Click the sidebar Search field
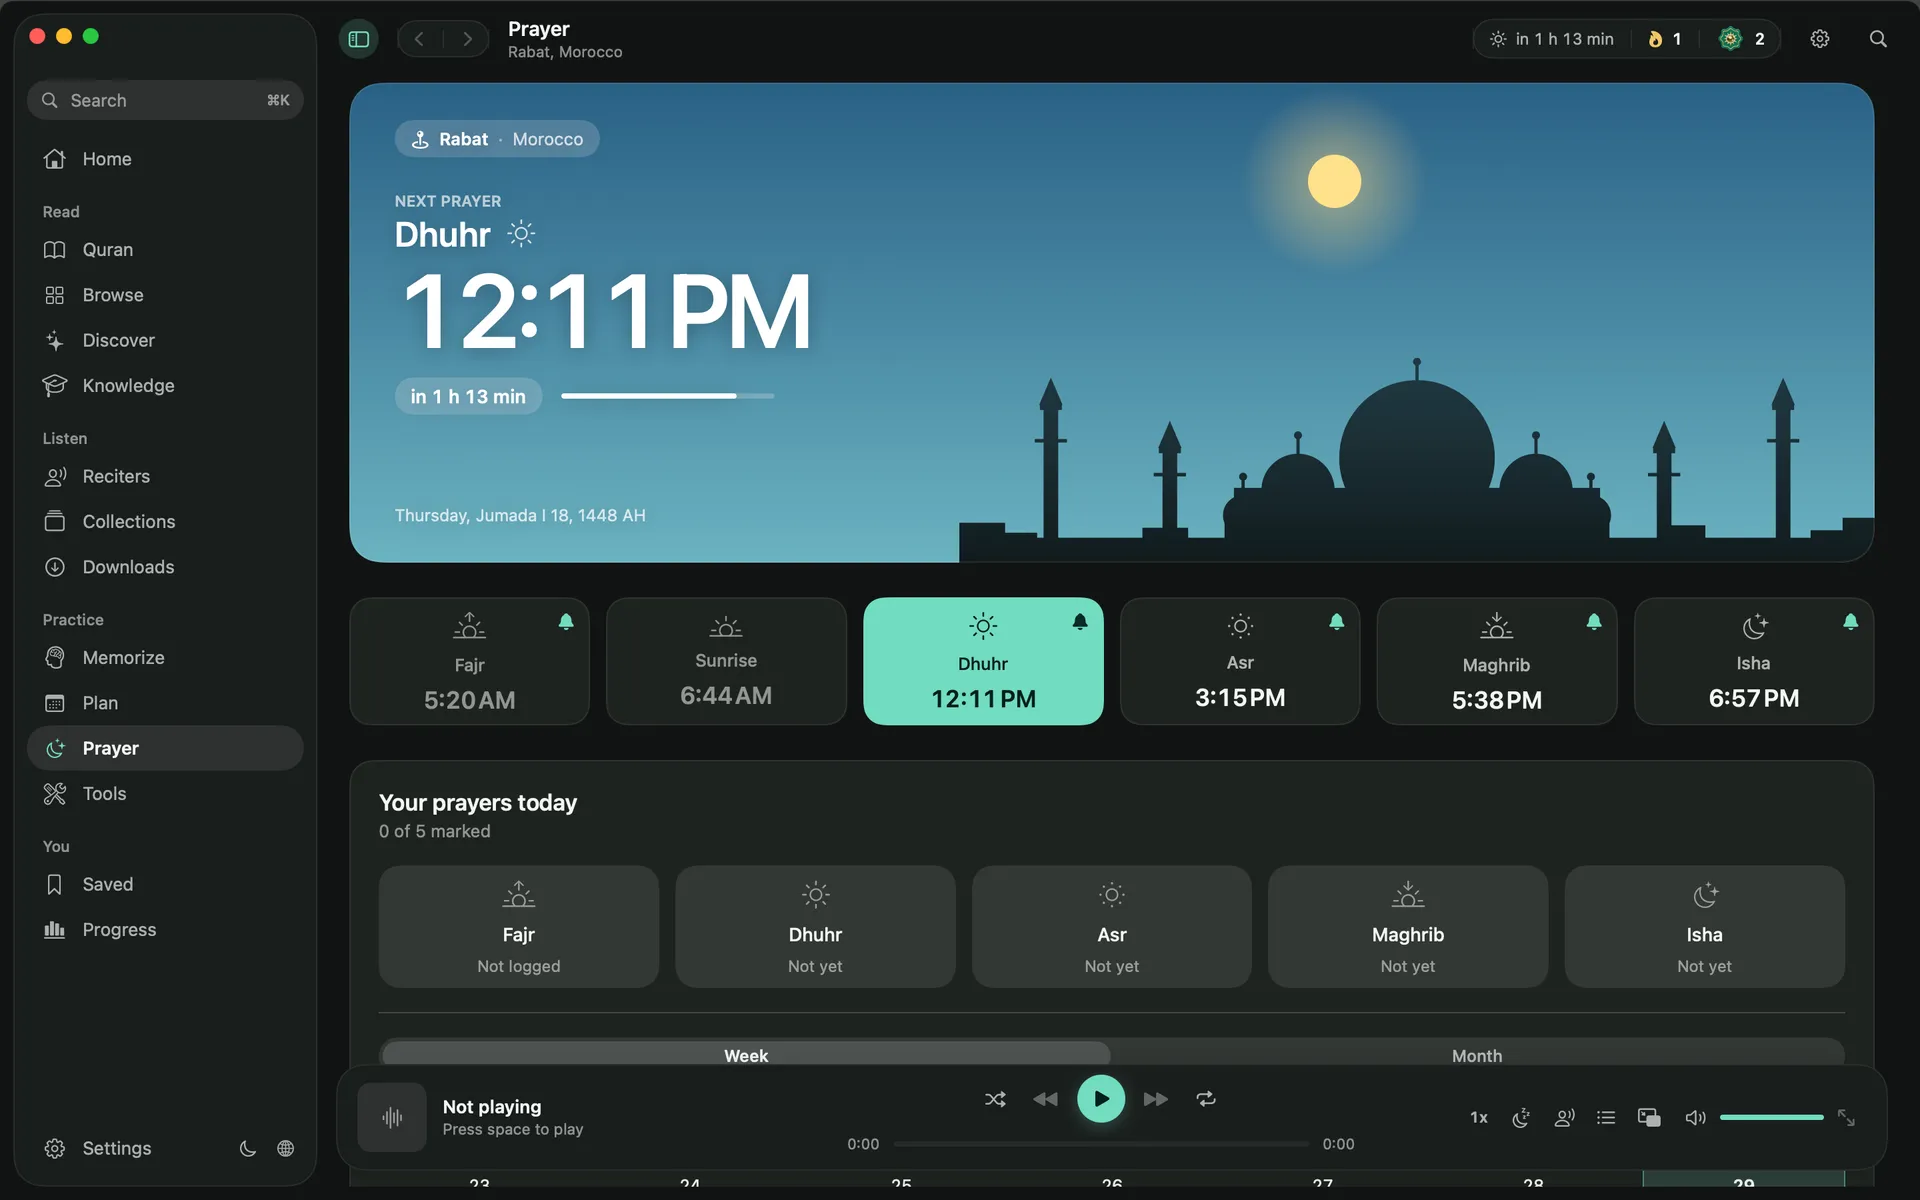1920x1200 pixels. click(165, 100)
